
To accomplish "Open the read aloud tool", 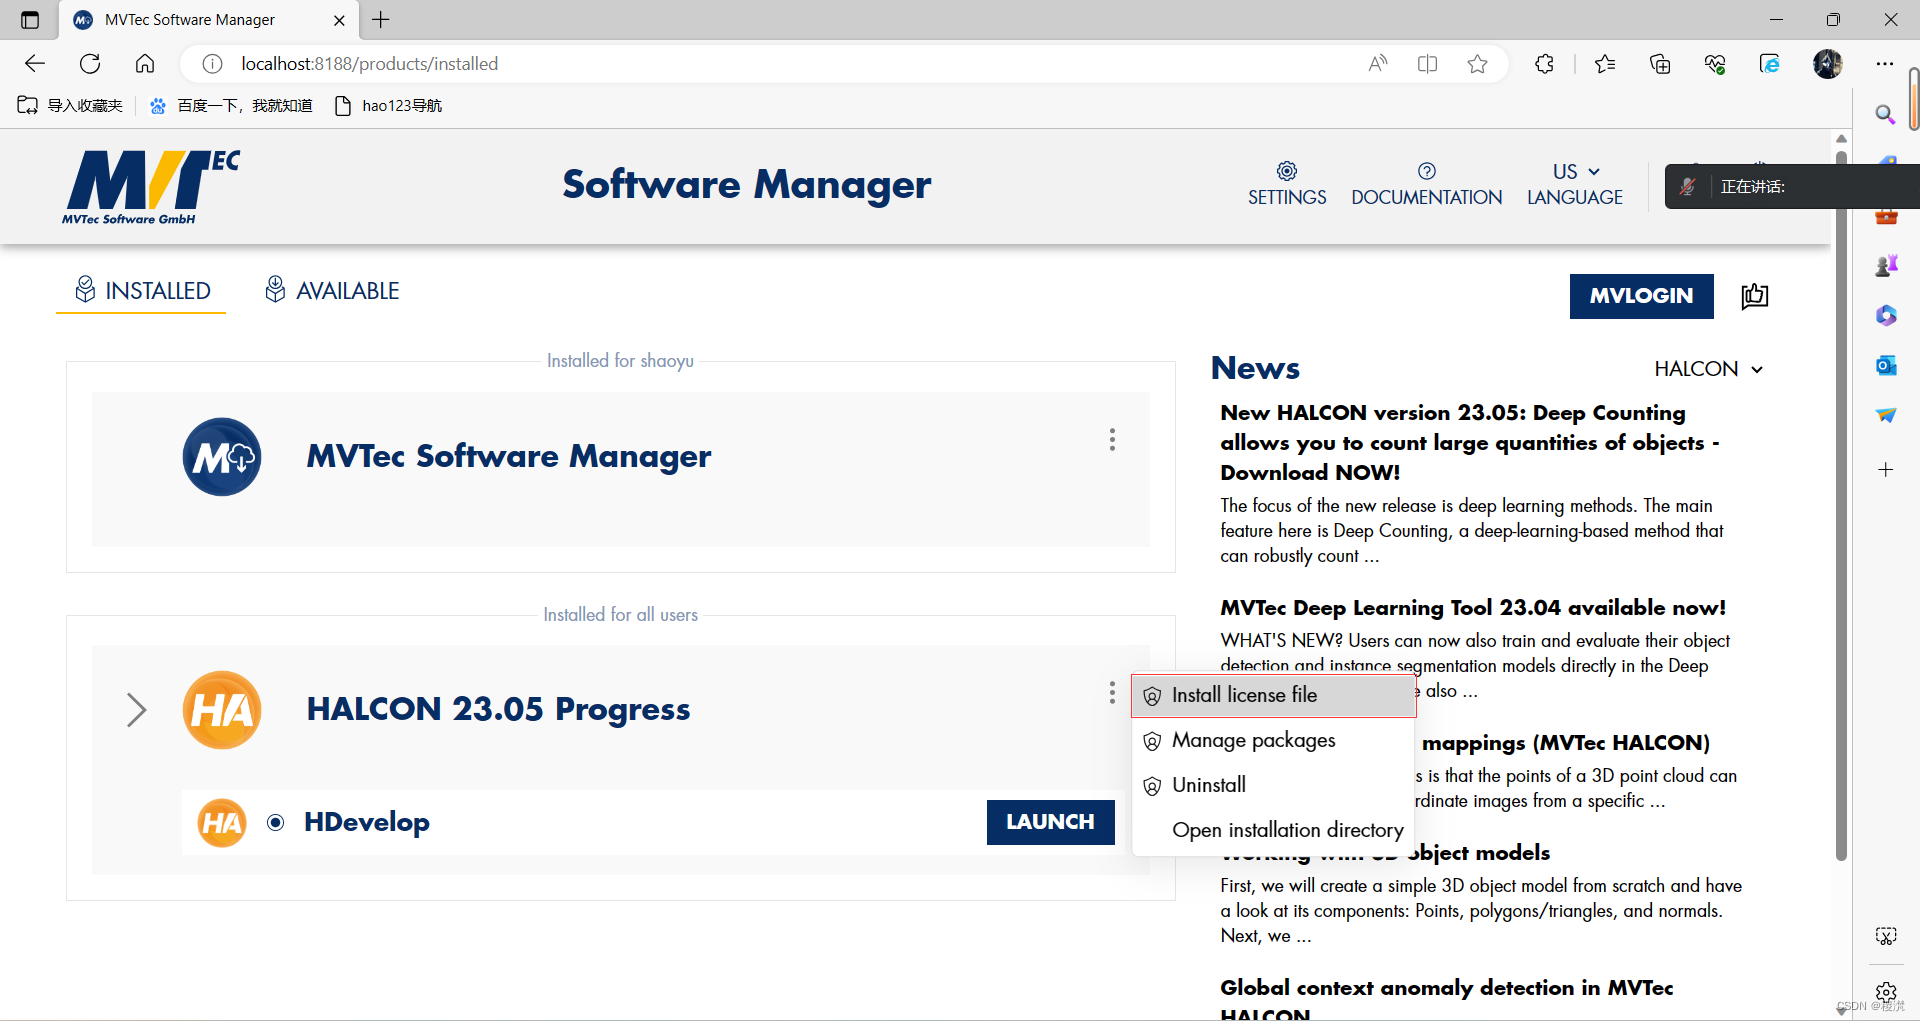I will point(1378,64).
